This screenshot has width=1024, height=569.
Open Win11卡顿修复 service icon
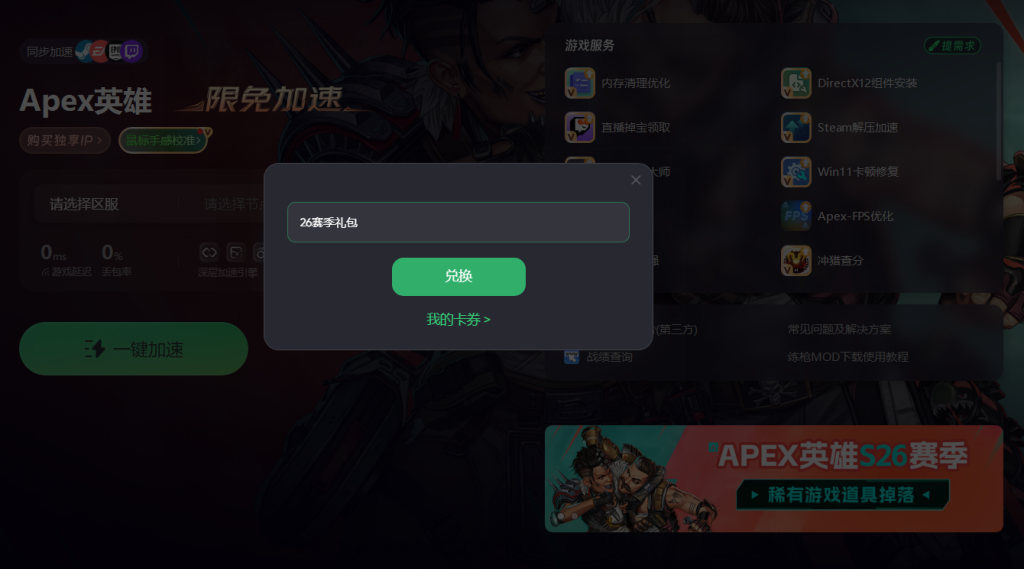(x=795, y=172)
